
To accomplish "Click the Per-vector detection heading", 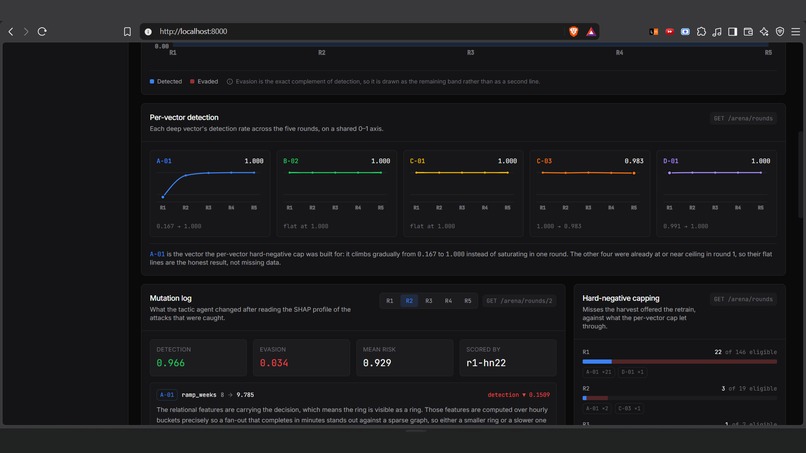I will tap(184, 117).
